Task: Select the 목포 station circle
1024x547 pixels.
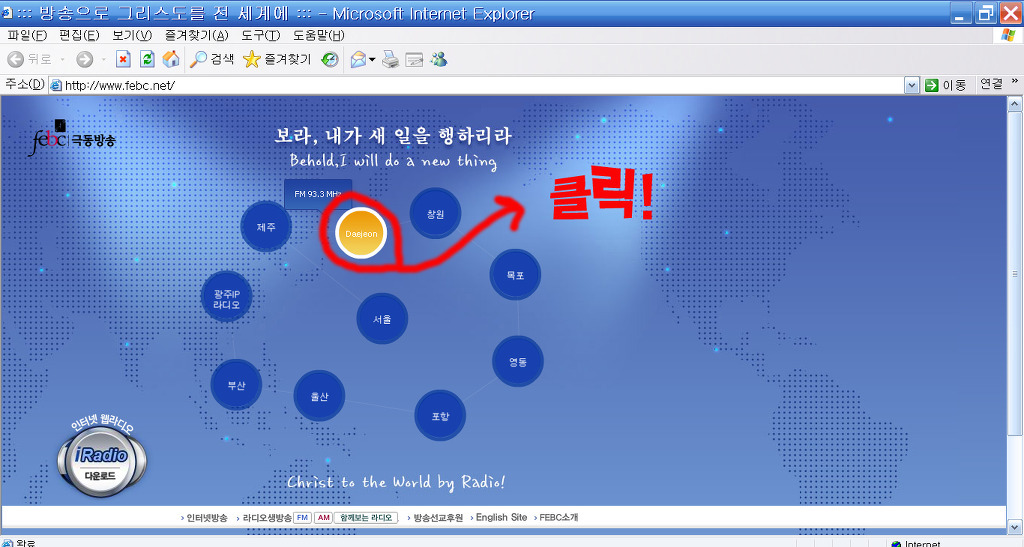Action: 515,275
